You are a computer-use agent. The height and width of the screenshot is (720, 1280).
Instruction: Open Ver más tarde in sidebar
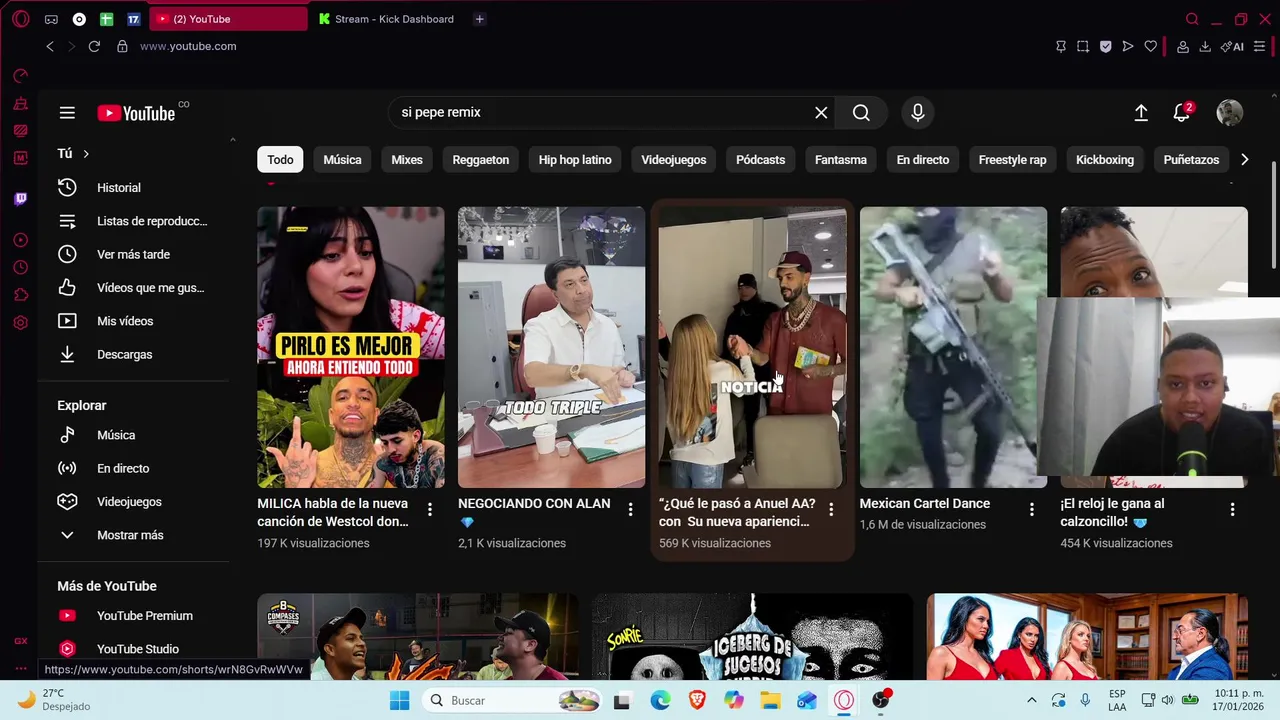coord(134,254)
